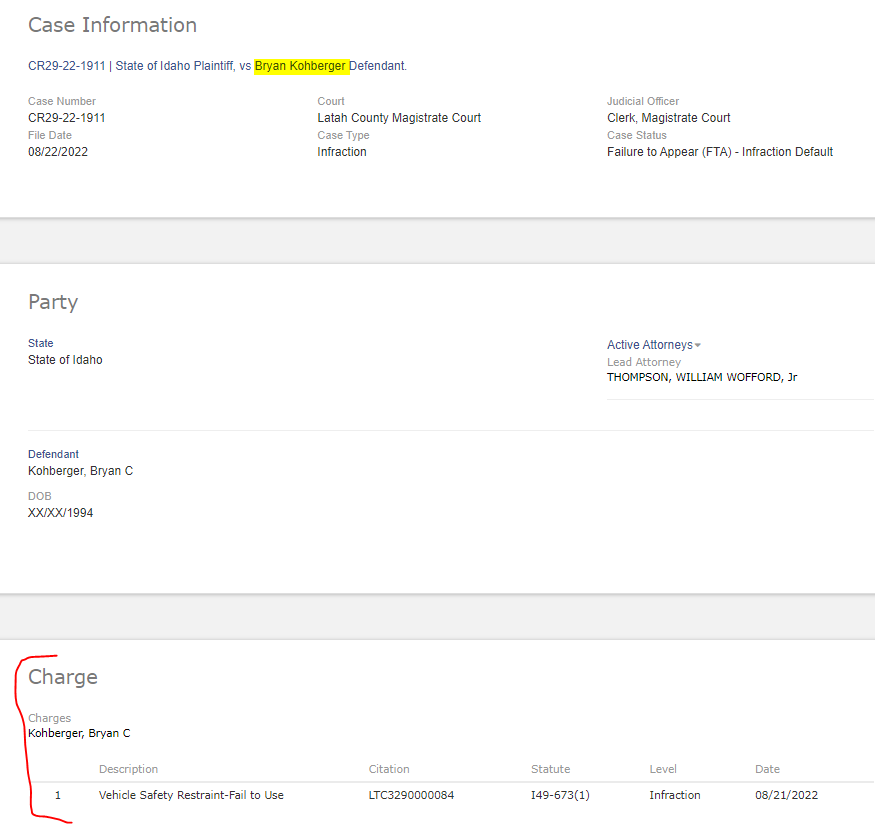Click the DOB value XX/XX/1994

pyautogui.click(x=61, y=513)
